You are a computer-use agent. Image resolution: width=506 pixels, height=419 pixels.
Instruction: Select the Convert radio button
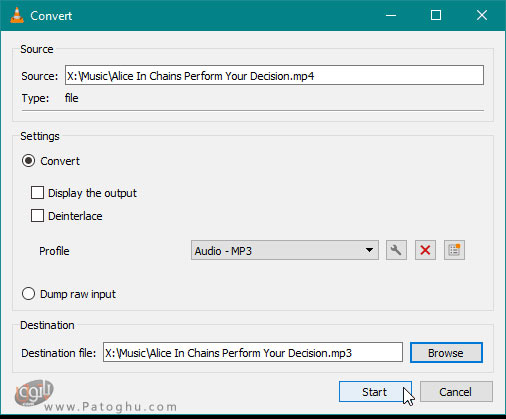[28, 161]
